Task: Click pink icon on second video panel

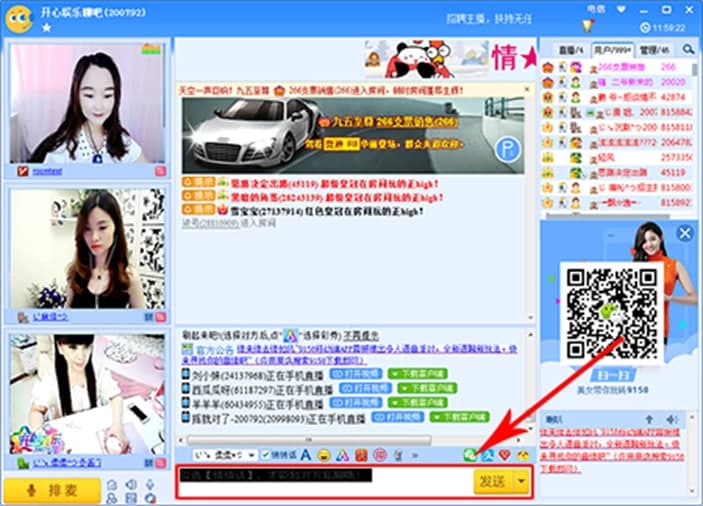Action: [161, 317]
